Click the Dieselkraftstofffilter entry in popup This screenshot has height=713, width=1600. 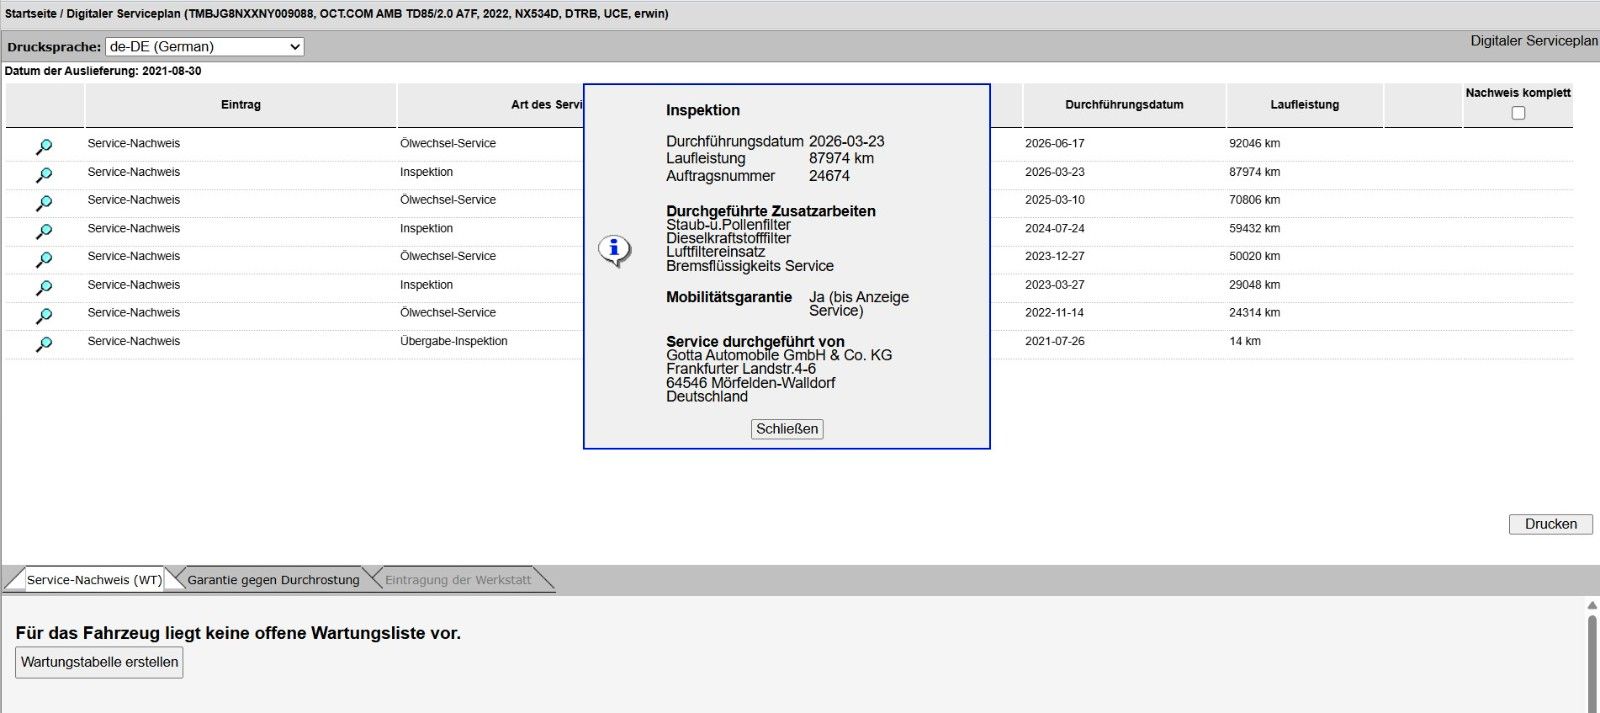click(x=728, y=238)
